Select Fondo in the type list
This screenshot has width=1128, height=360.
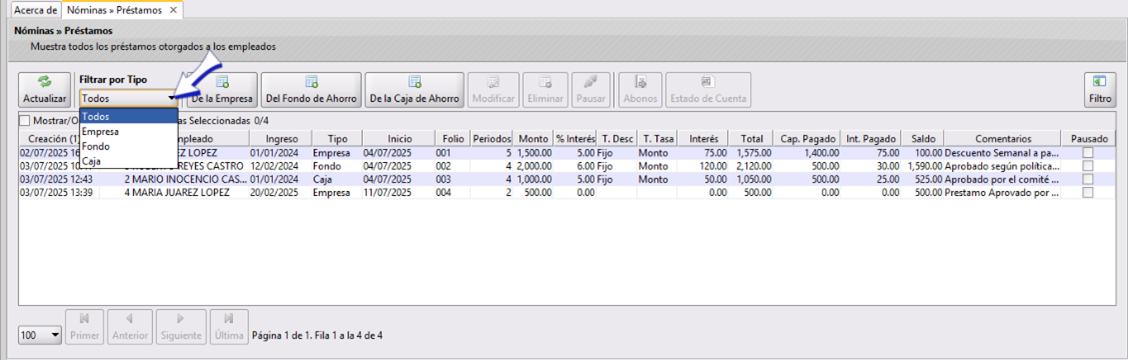[x=129, y=146]
